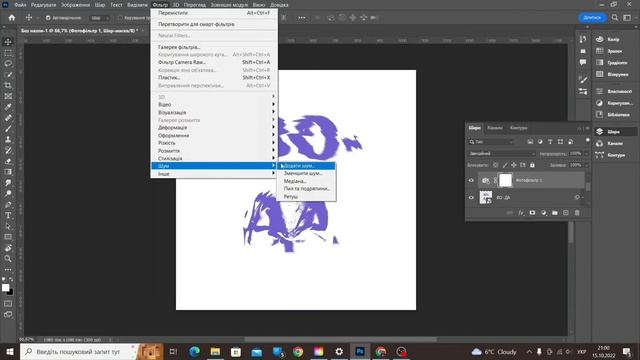
Task: Open the search icon in options bar
Action: 615,18
